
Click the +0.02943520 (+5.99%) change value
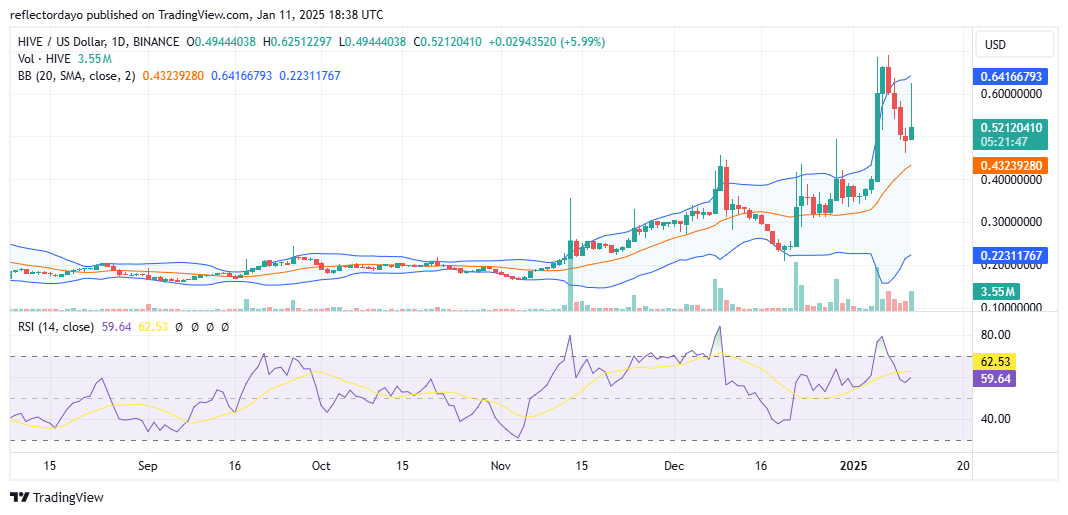pos(546,42)
